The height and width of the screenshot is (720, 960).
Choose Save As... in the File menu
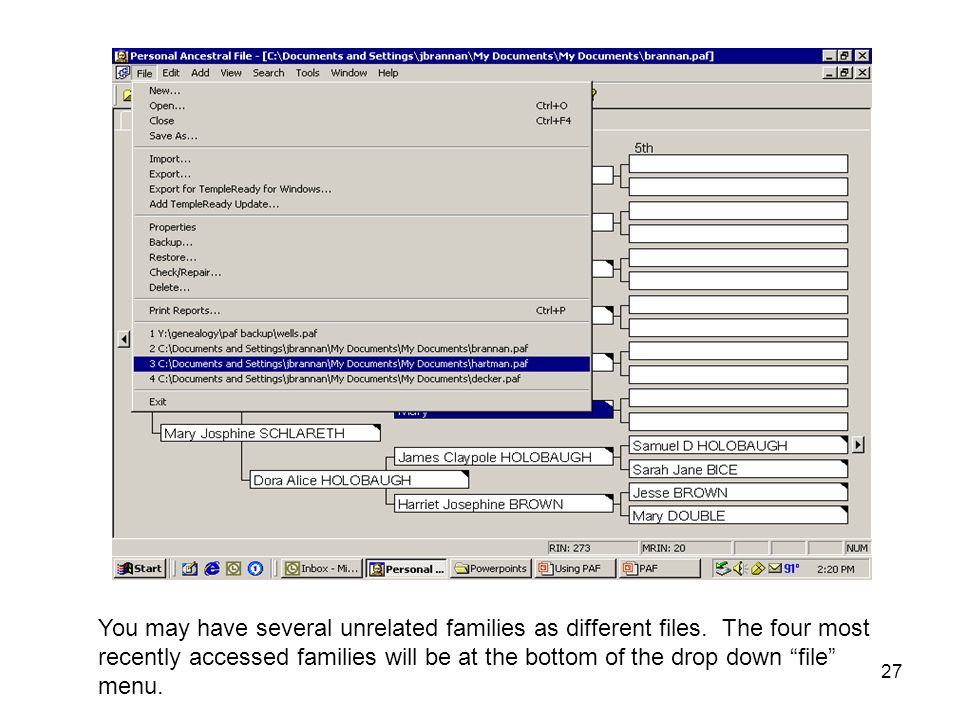click(x=362, y=136)
